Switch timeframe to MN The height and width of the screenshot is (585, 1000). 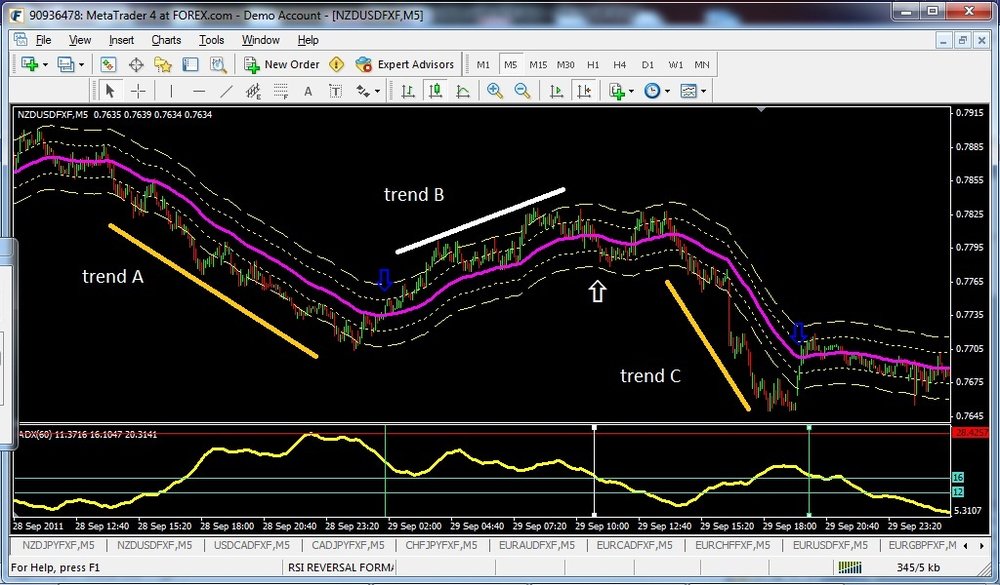click(x=702, y=64)
